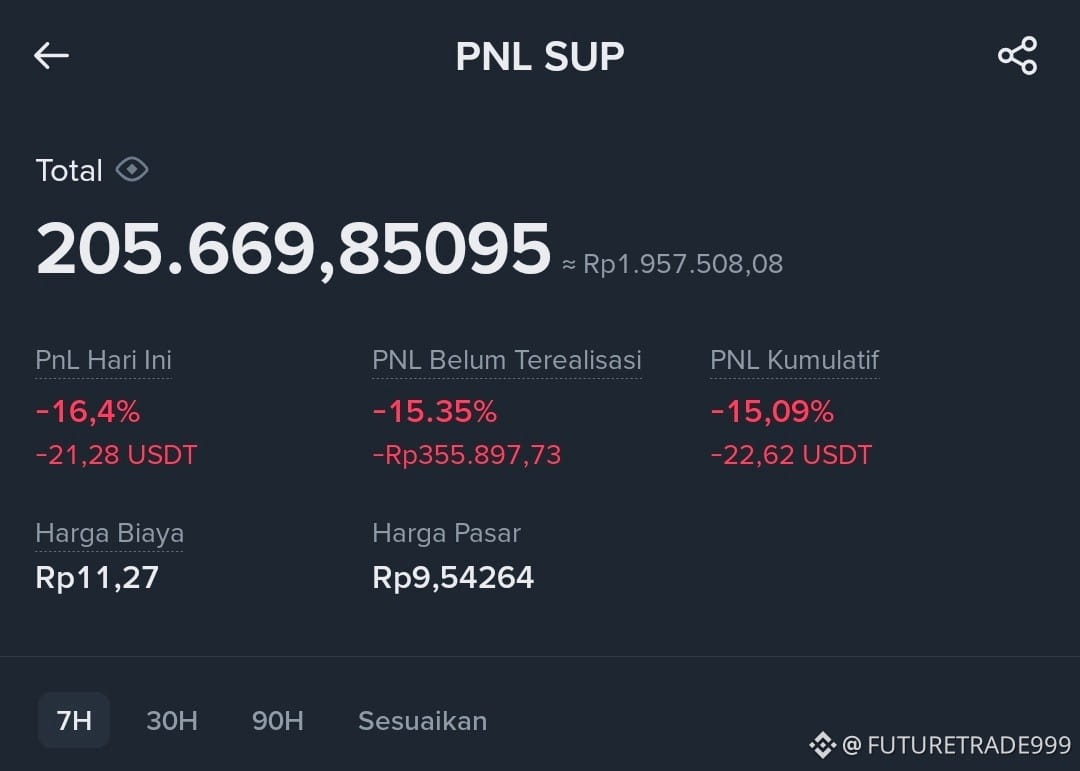Tap the PNL Kumulatif label
Image resolution: width=1080 pixels, height=771 pixels.
[794, 360]
